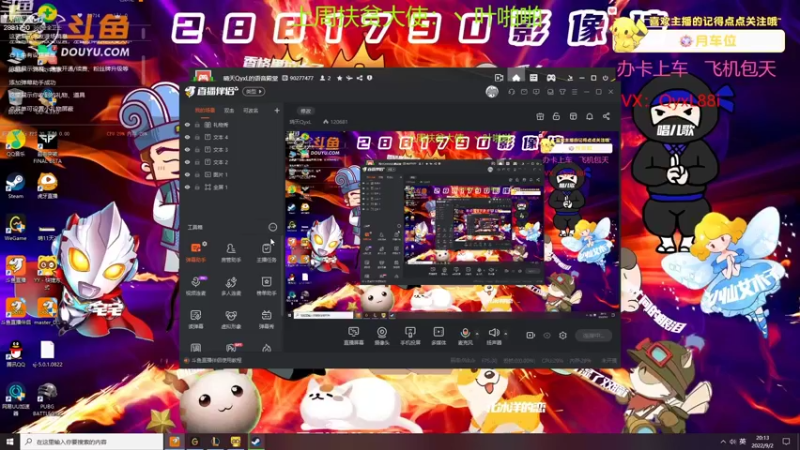The width and height of the screenshot is (800, 450).
Task: Click the Windows taskbar search box
Action: (92, 441)
